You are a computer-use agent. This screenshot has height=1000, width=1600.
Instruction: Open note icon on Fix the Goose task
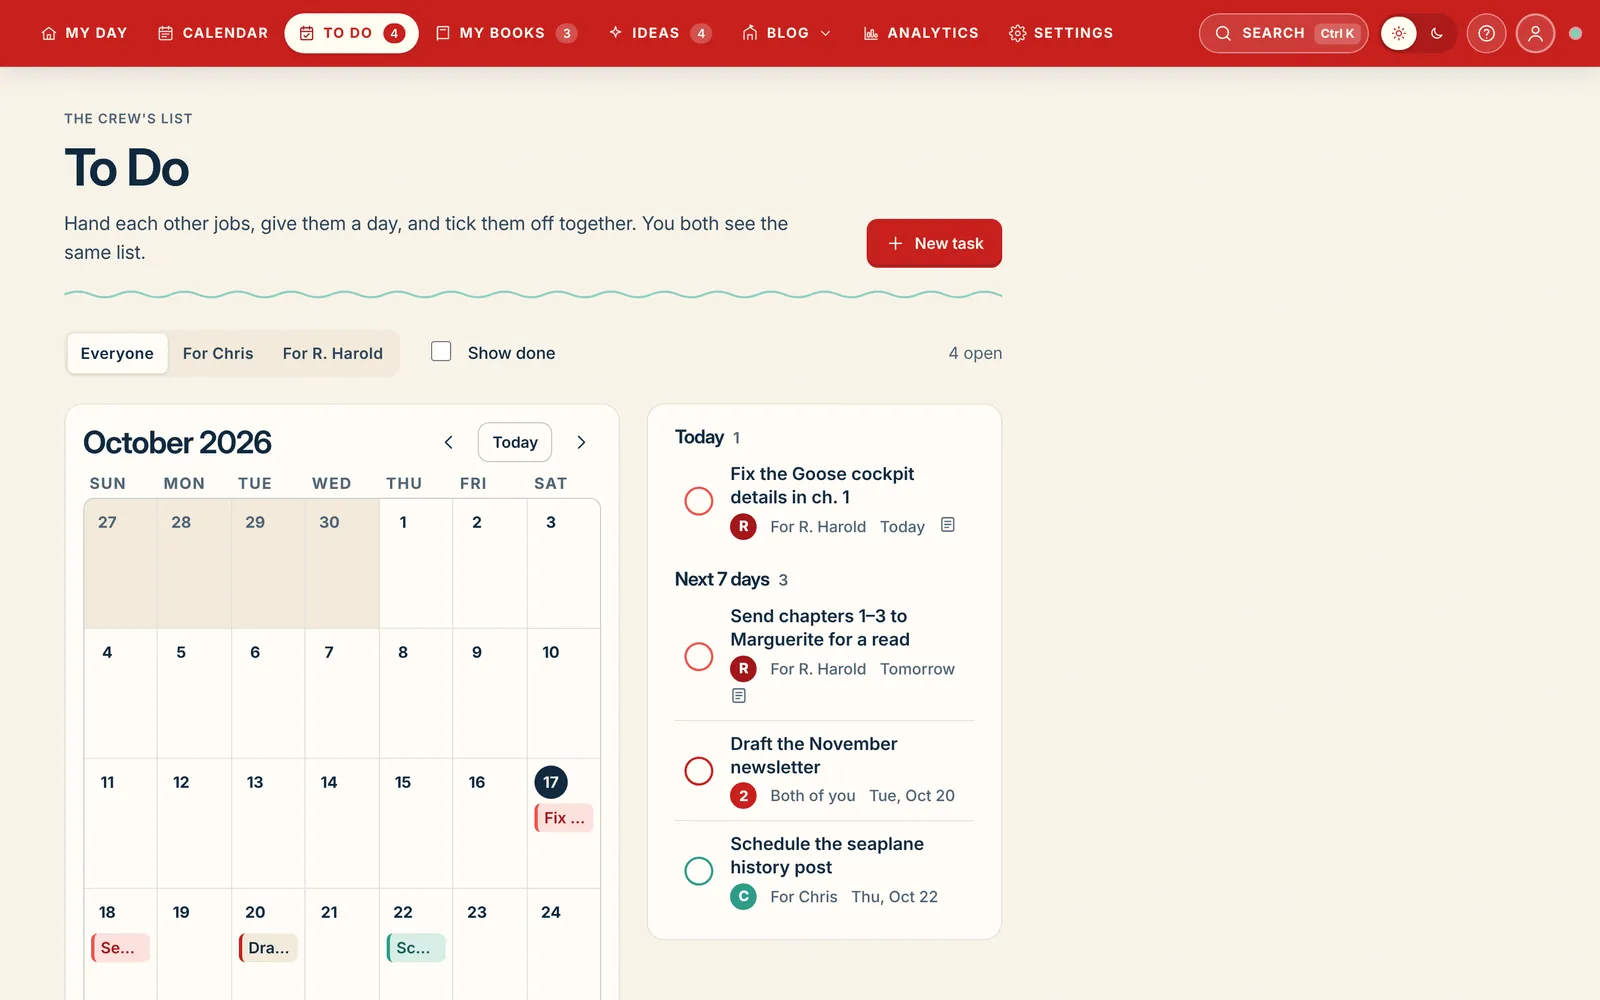pos(948,525)
